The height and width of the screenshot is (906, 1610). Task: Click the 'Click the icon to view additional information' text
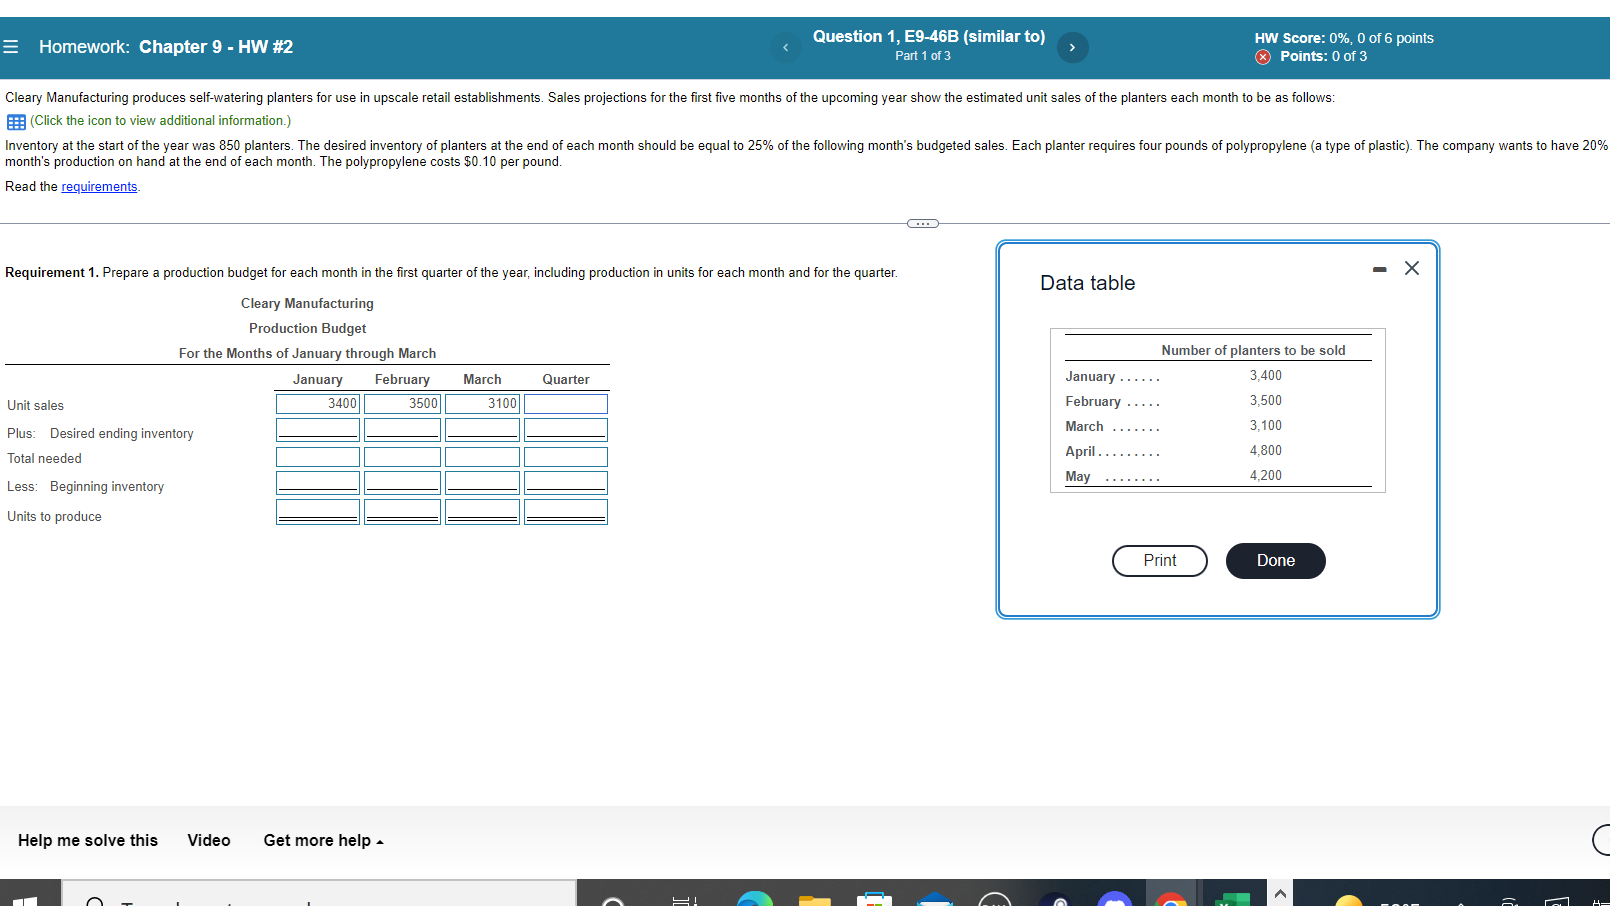click(x=160, y=121)
